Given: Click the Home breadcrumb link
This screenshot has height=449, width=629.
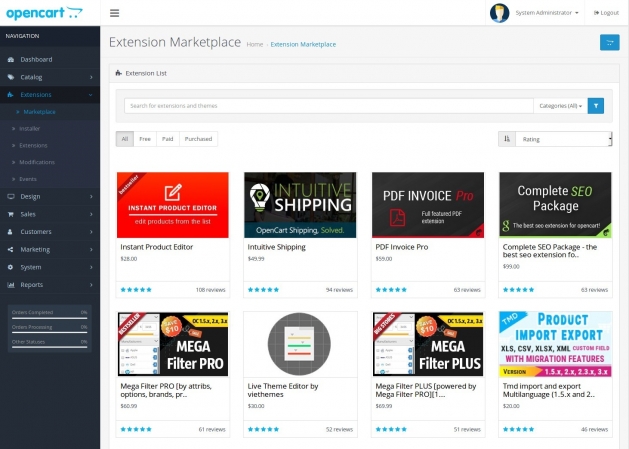Looking at the screenshot, I should 255,44.
